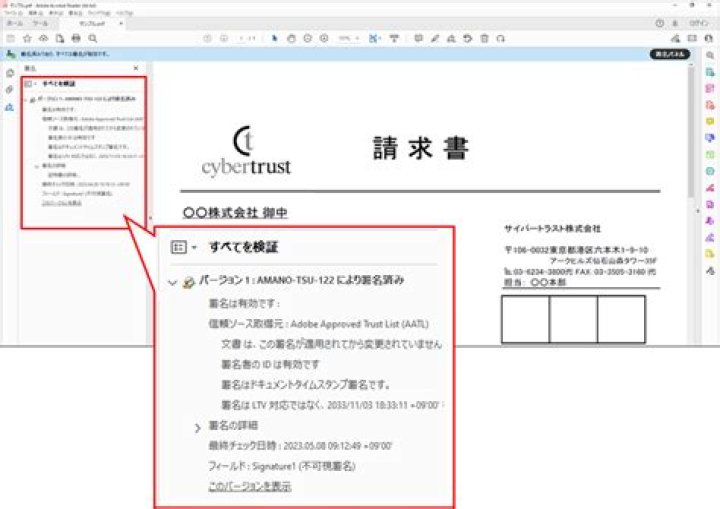This screenshot has width=720, height=509.
Task: Click このバージョンを表示 link in small left panel
Action: click(62, 203)
